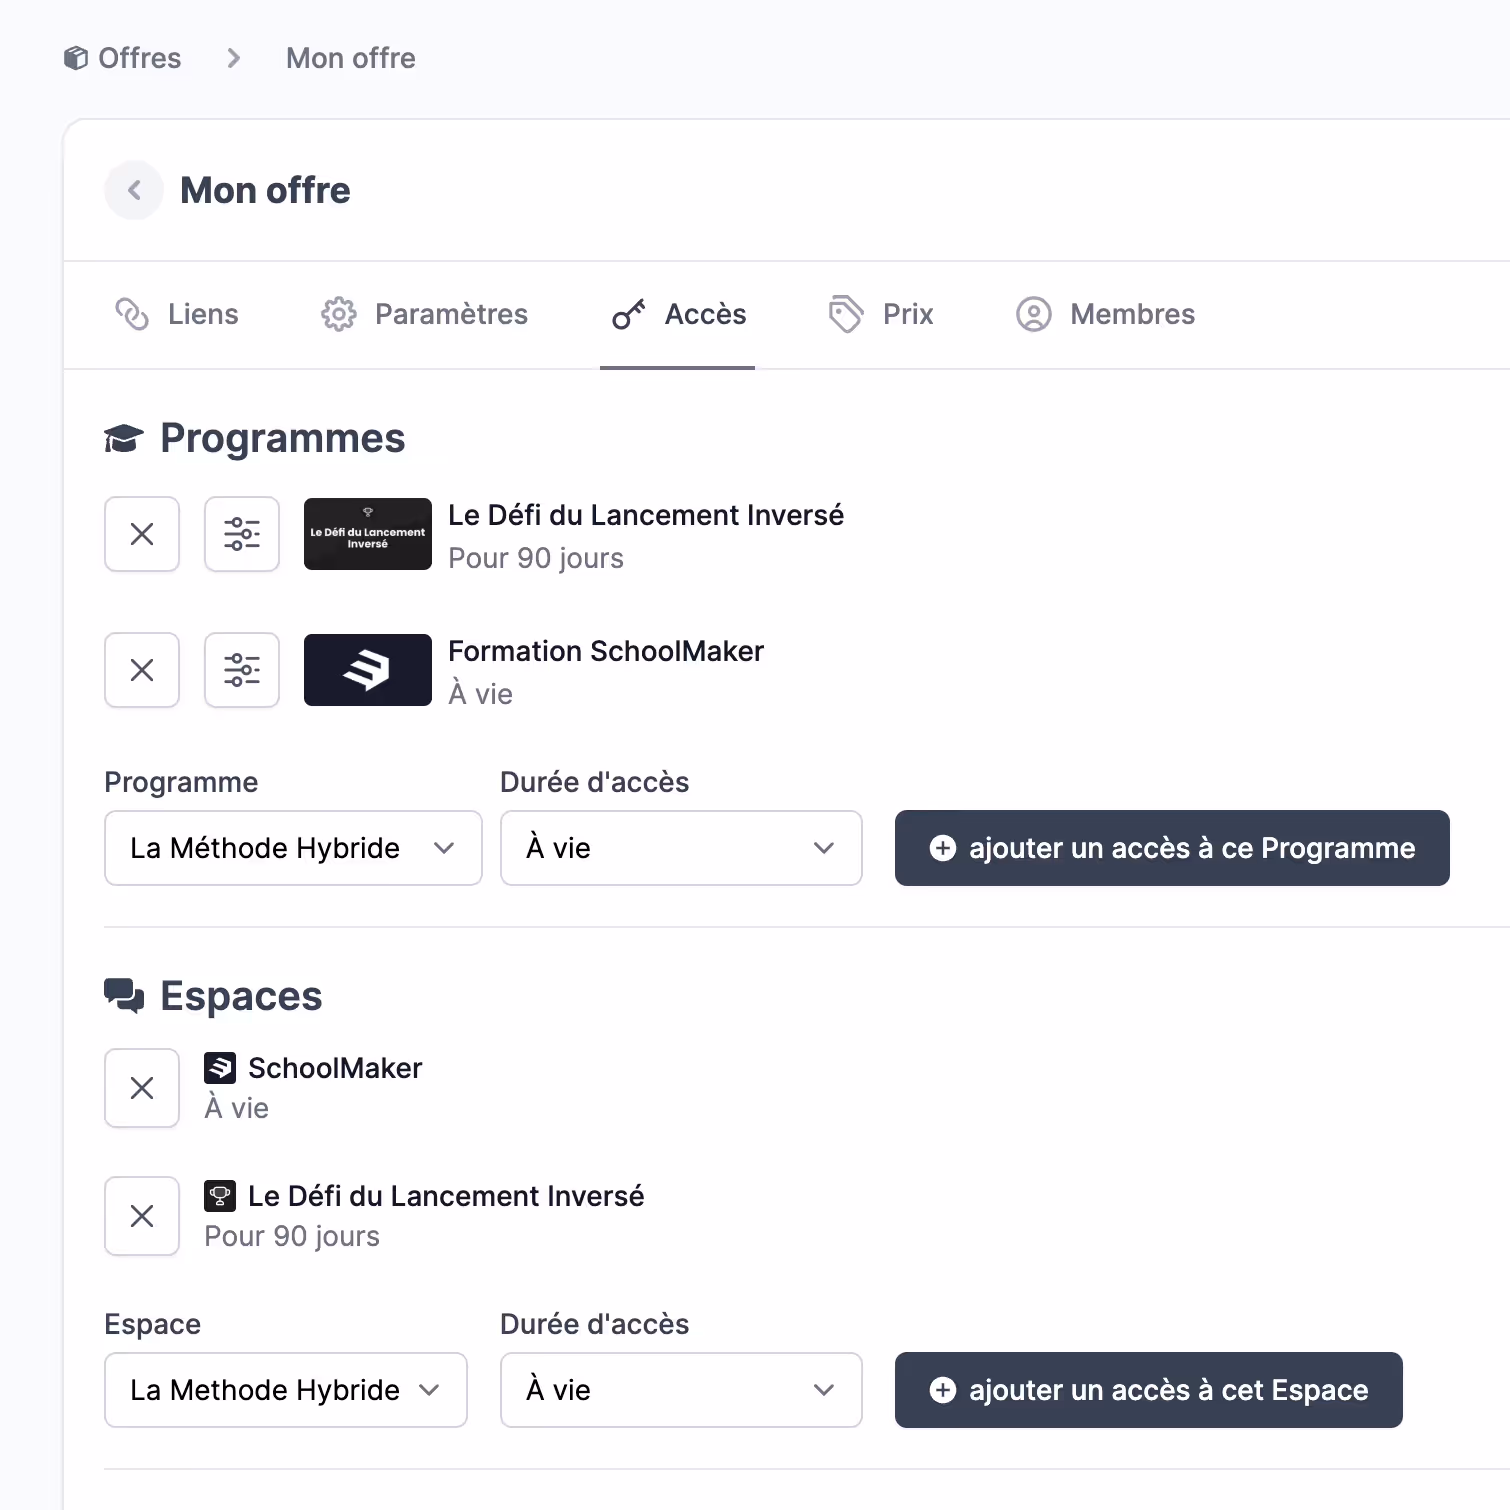
Task: Open the Membres tab
Action: pyautogui.click(x=1105, y=314)
